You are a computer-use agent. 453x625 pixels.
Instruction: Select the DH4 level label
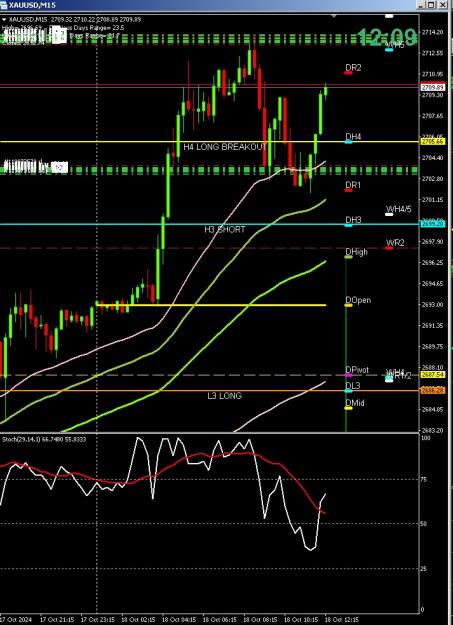pyautogui.click(x=353, y=137)
